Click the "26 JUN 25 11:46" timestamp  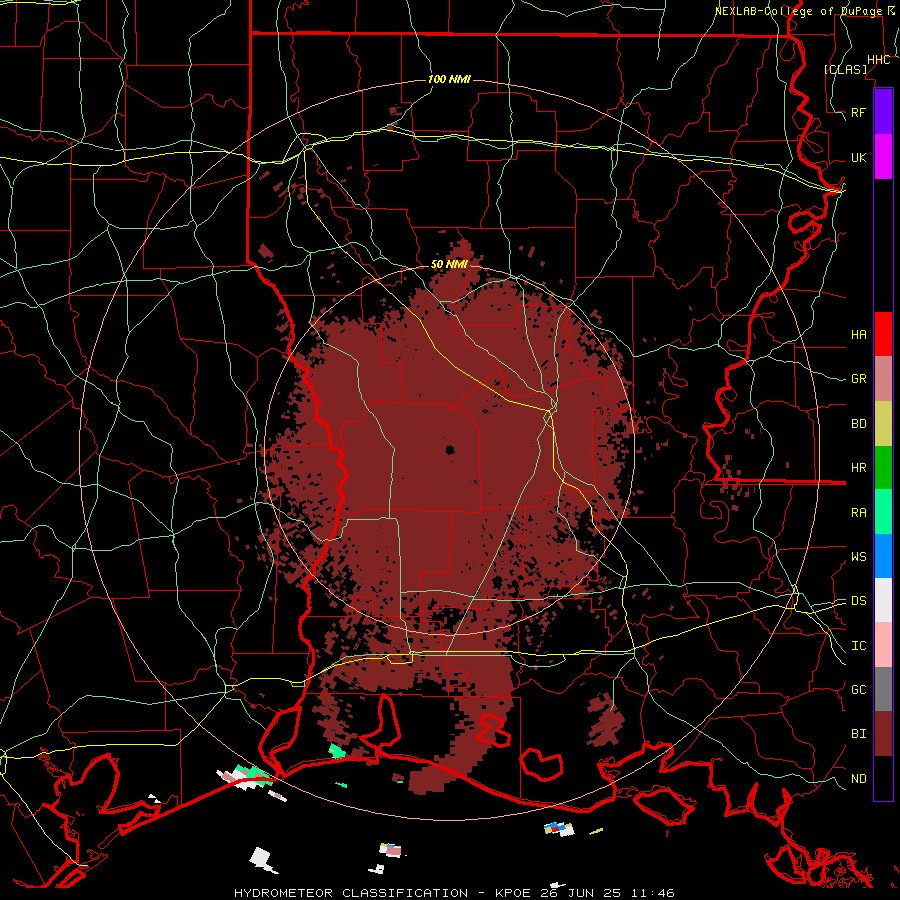tap(607, 893)
